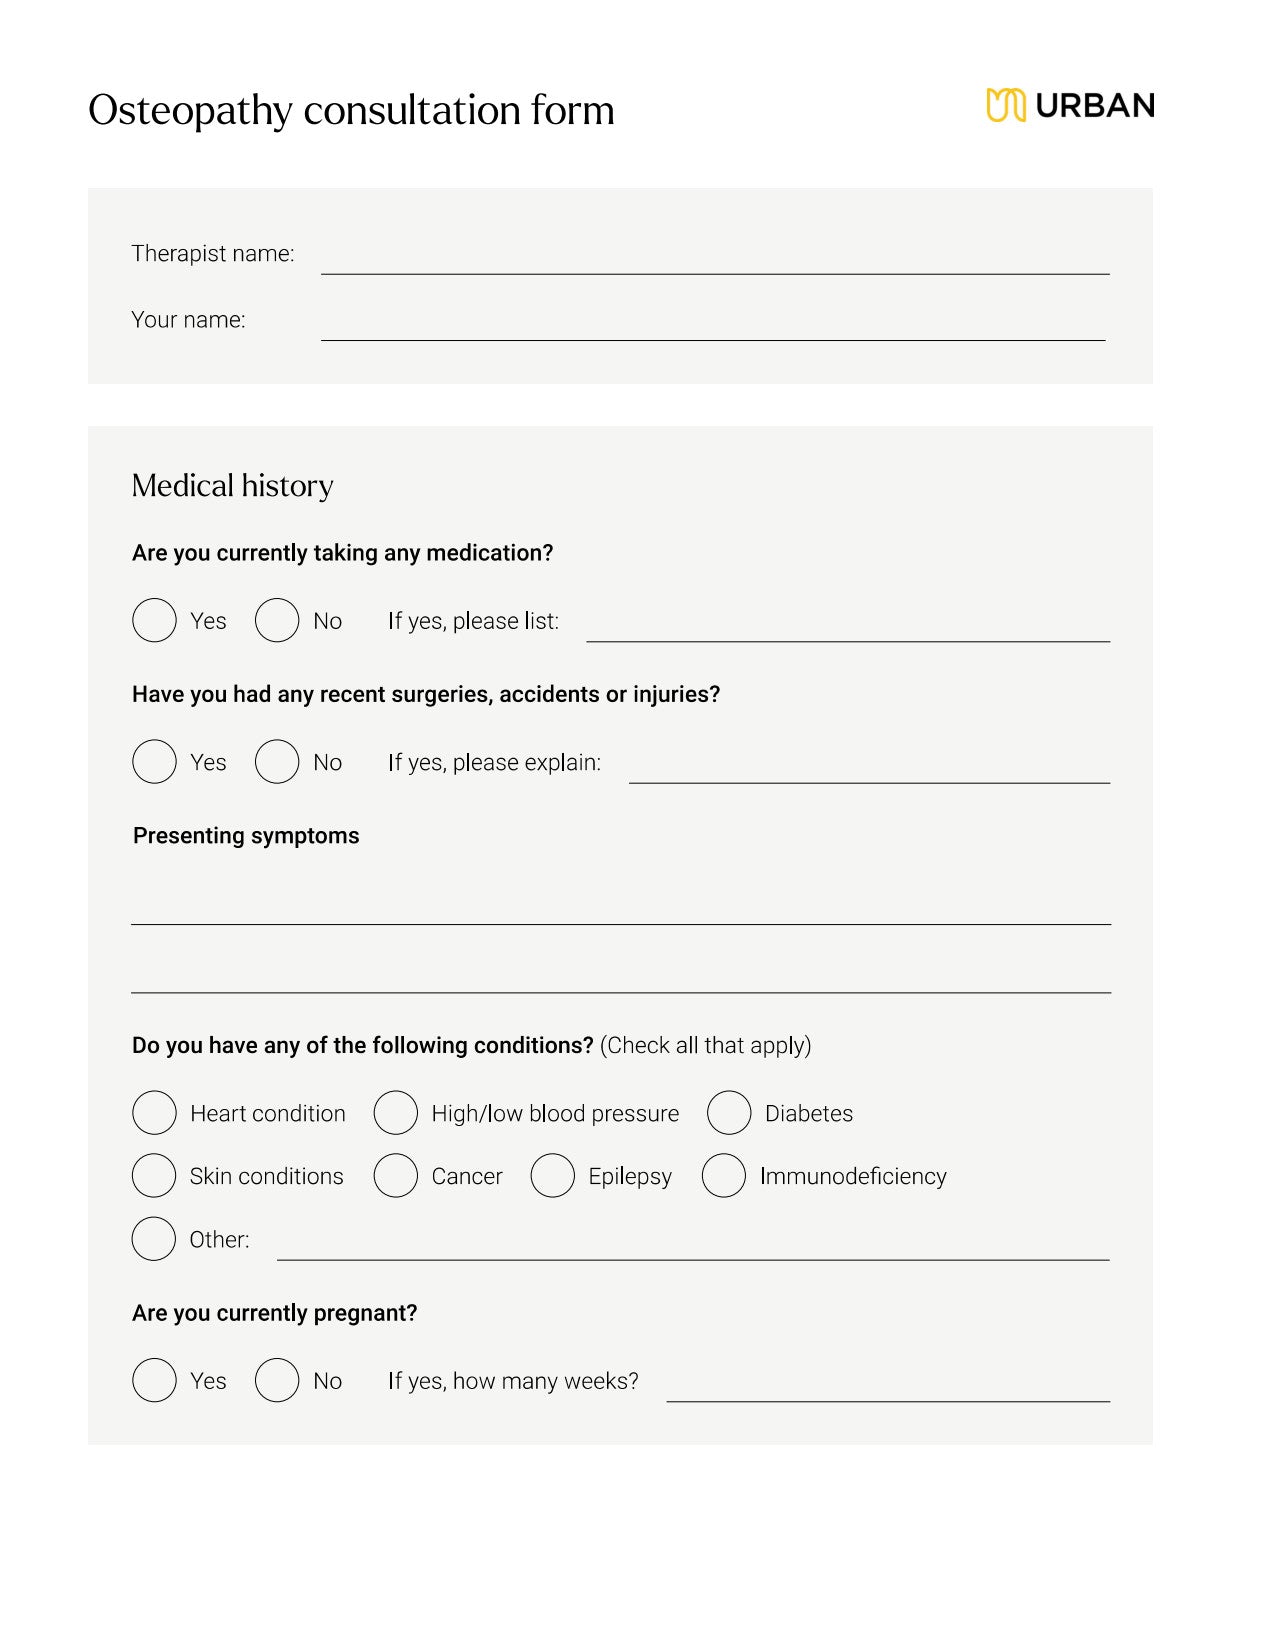1275x1650 pixels.
Task: Select Yes for currently pregnant
Action: point(154,1380)
